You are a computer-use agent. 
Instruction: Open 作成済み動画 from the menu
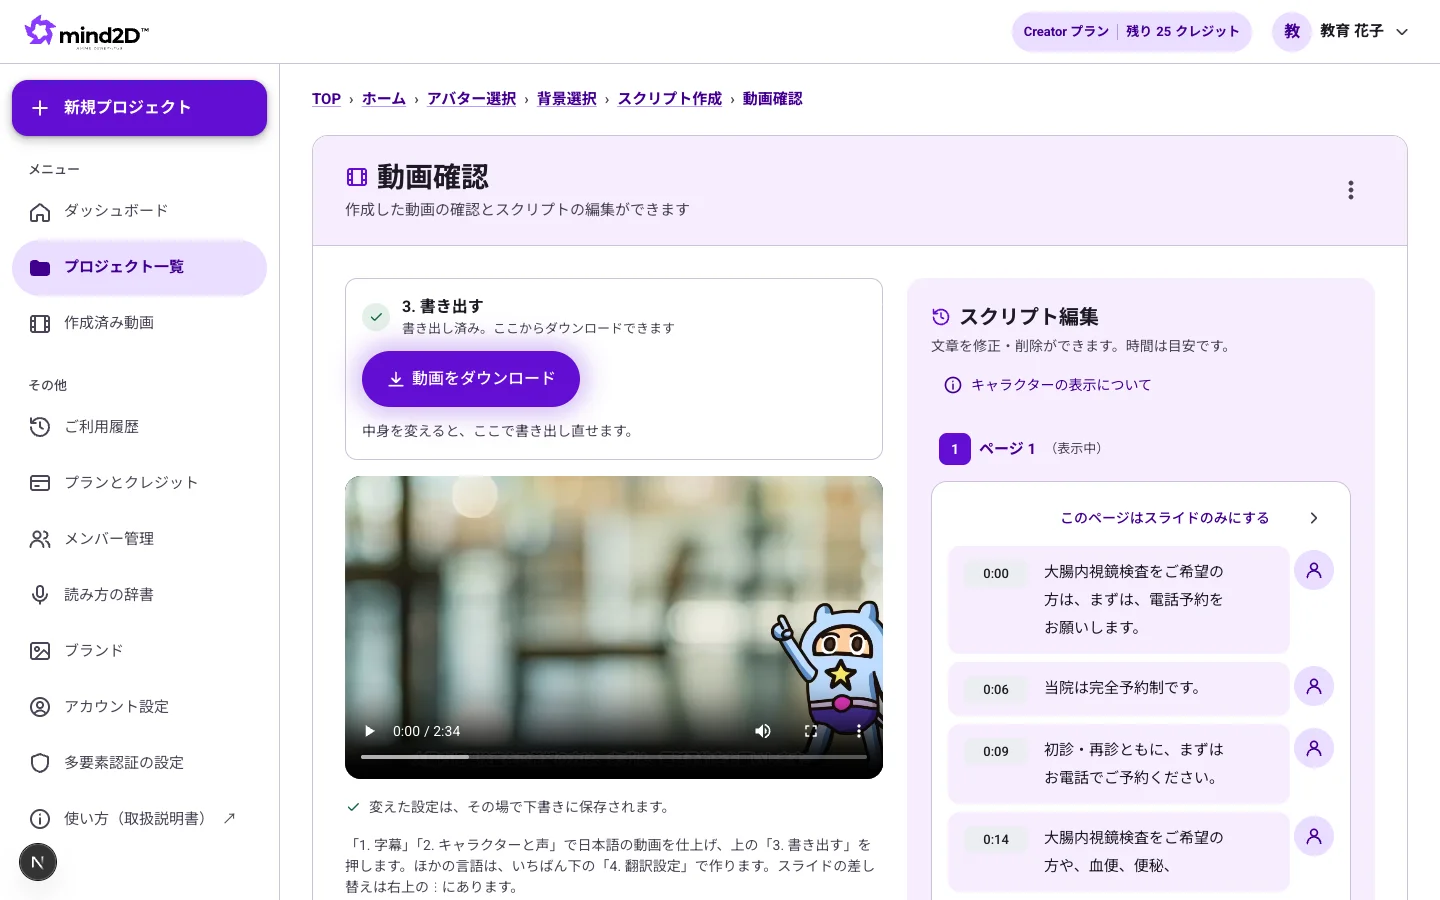click(139, 324)
